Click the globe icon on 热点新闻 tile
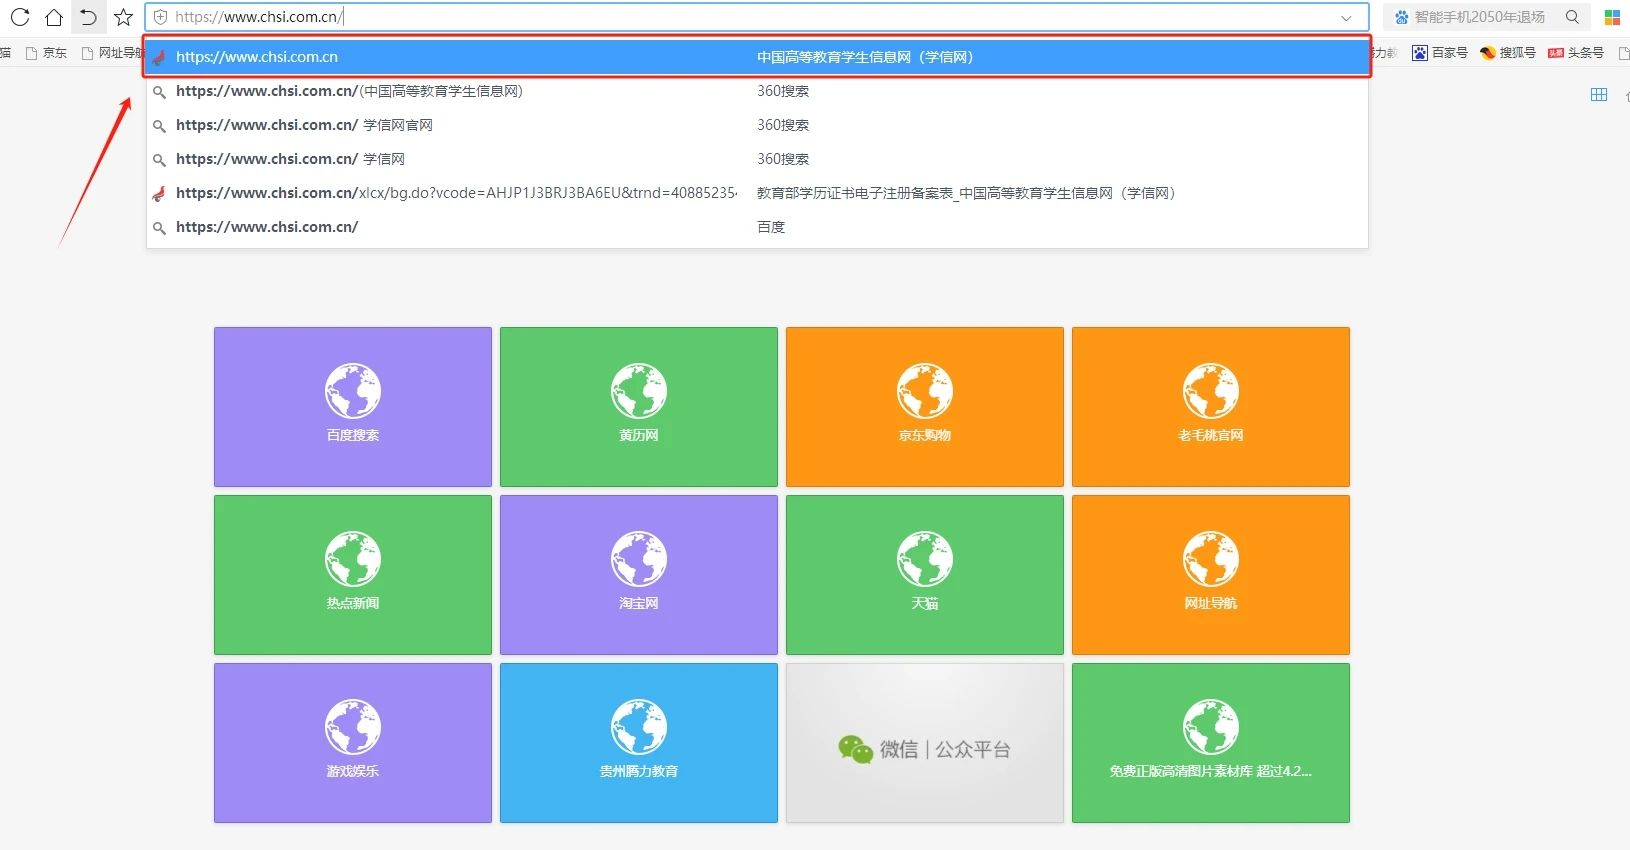Viewport: 1630px width, 850px height. tap(353, 559)
